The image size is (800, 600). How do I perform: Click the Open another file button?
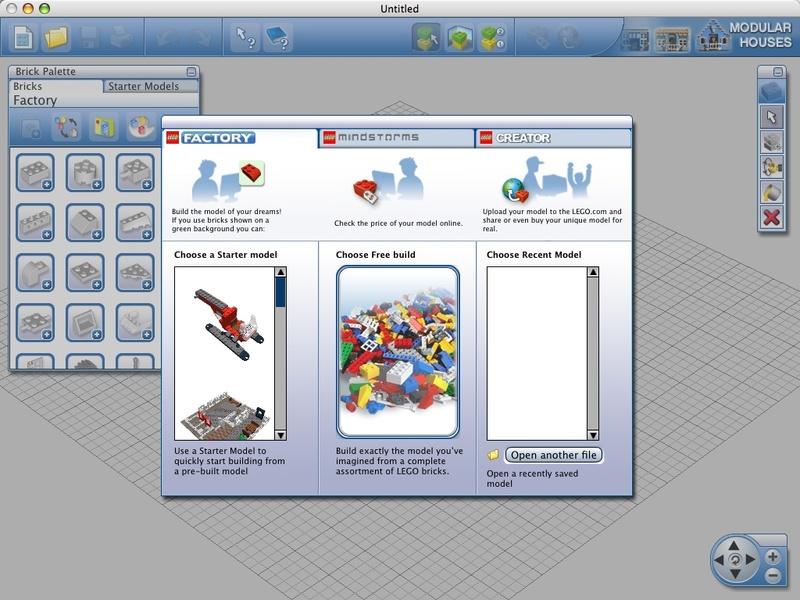point(554,455)
